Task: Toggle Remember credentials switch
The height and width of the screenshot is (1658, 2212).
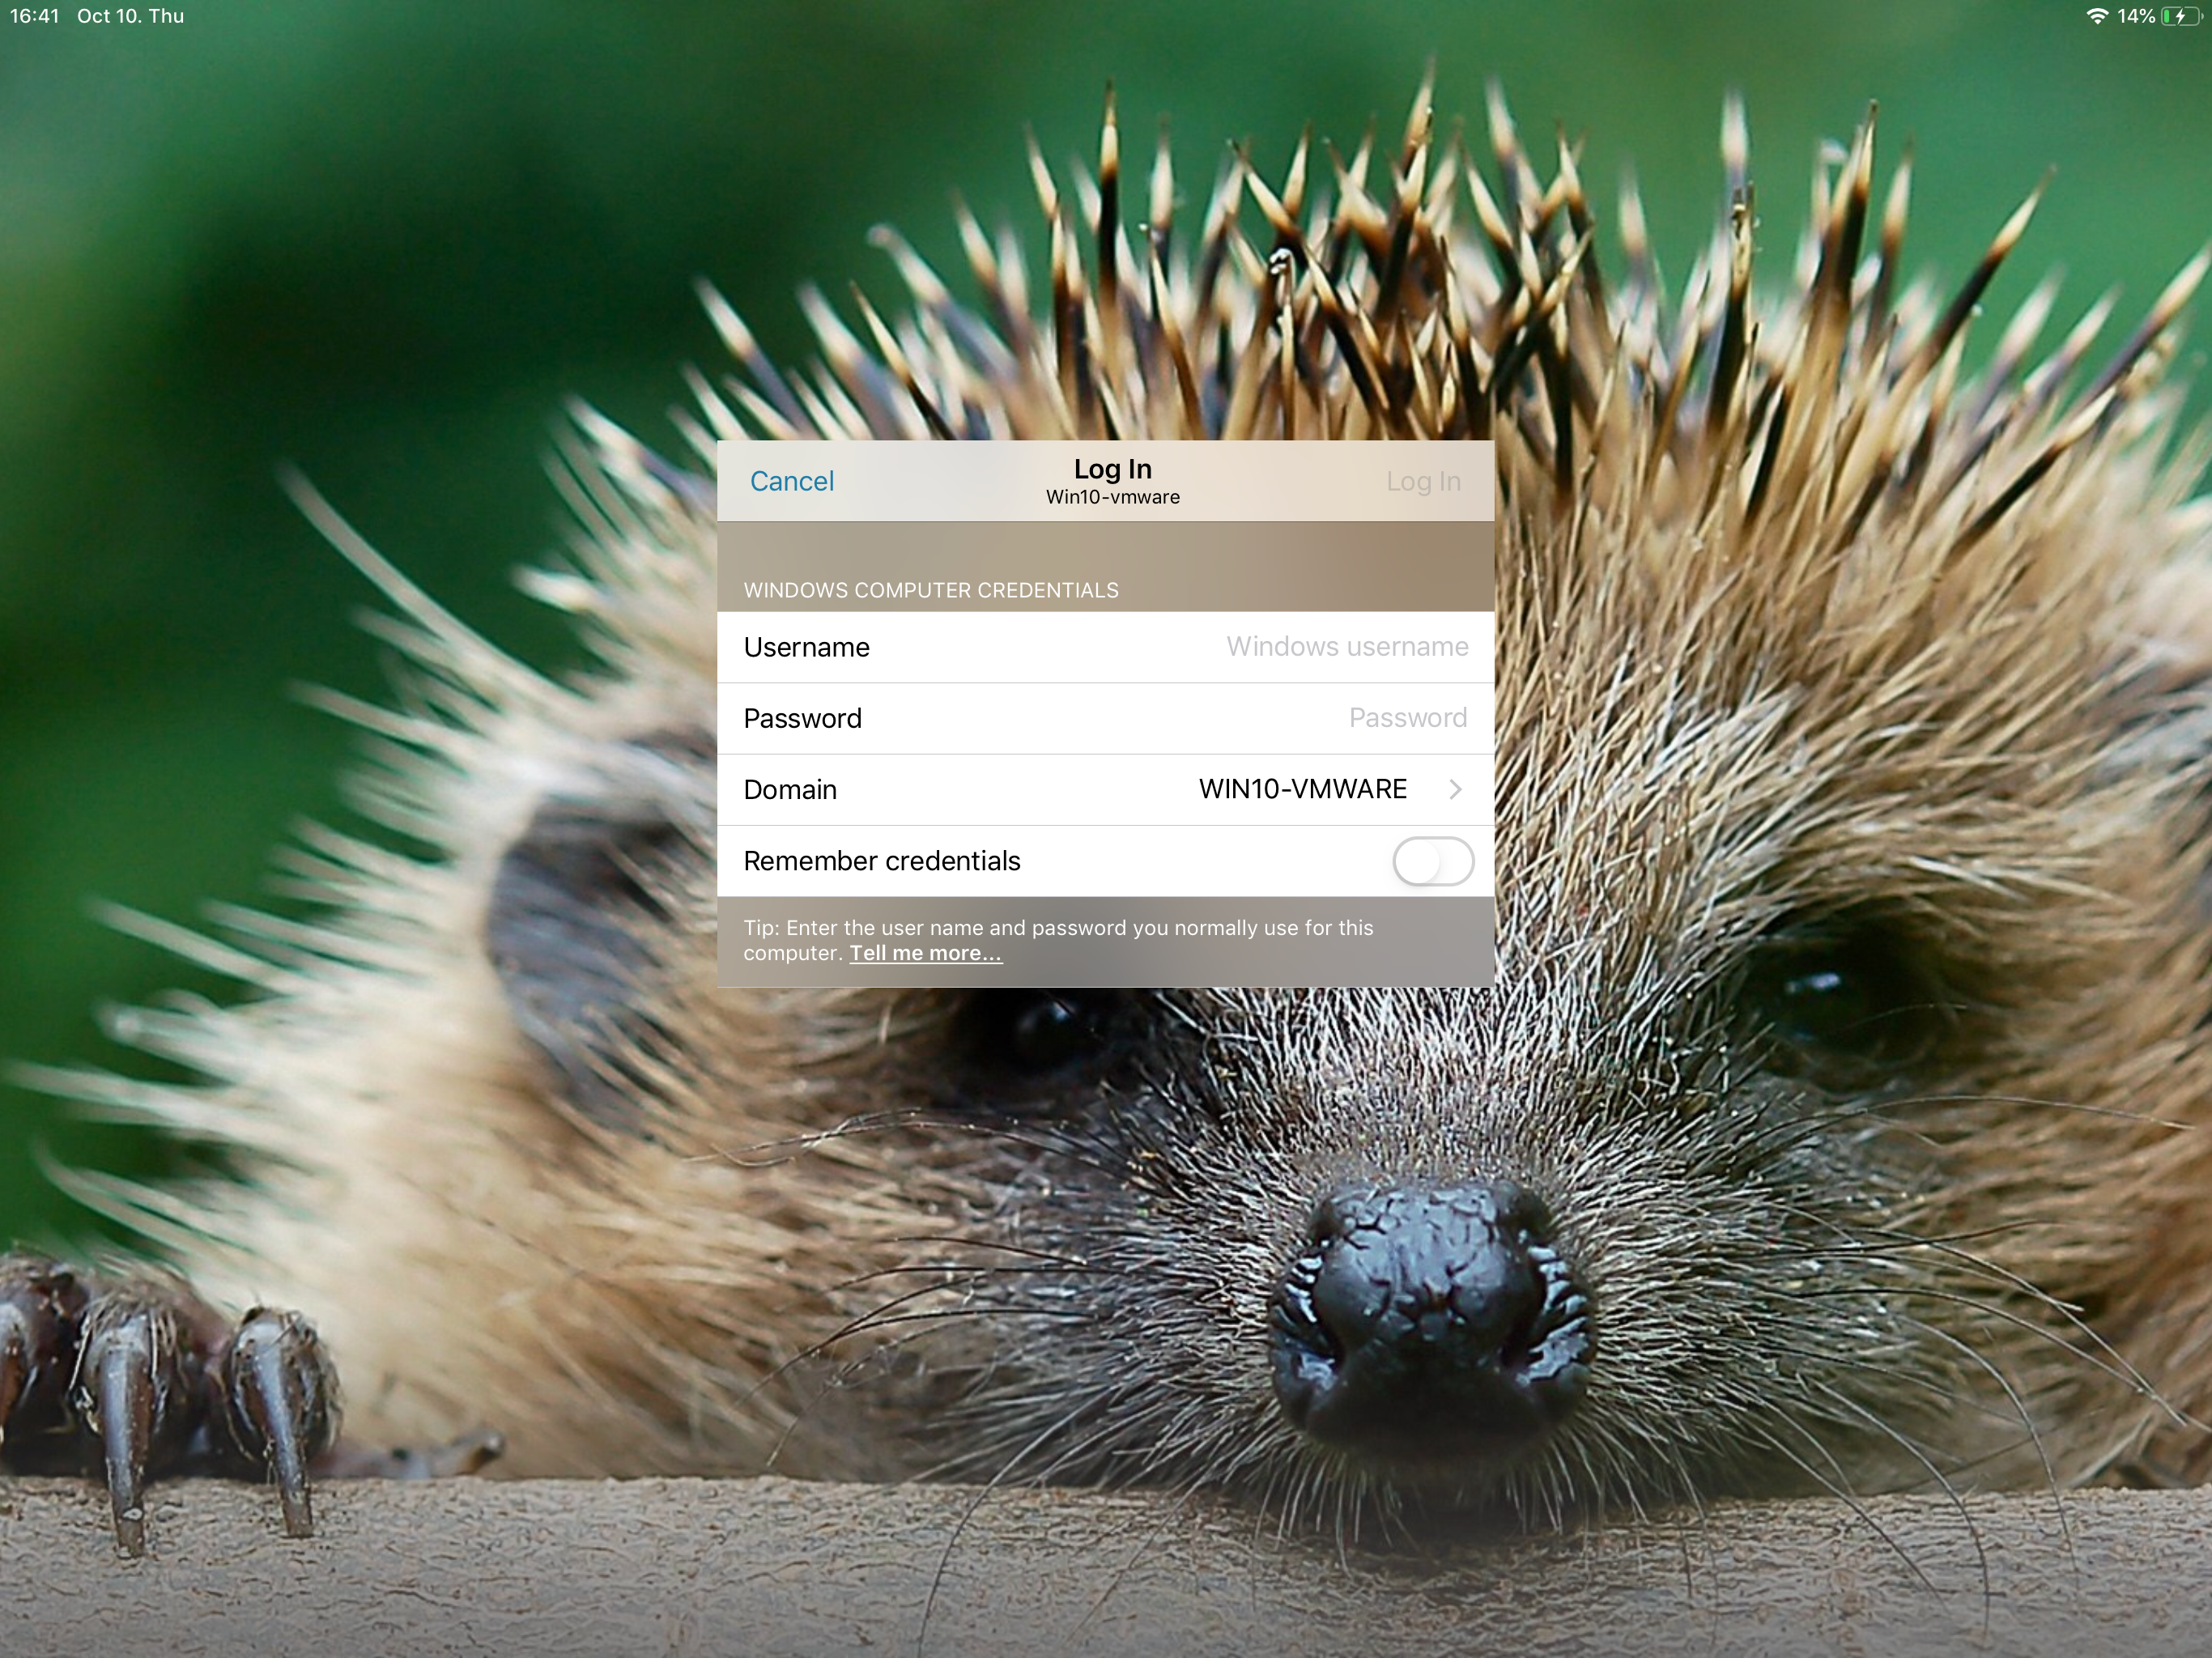Action: point(1432,861)
